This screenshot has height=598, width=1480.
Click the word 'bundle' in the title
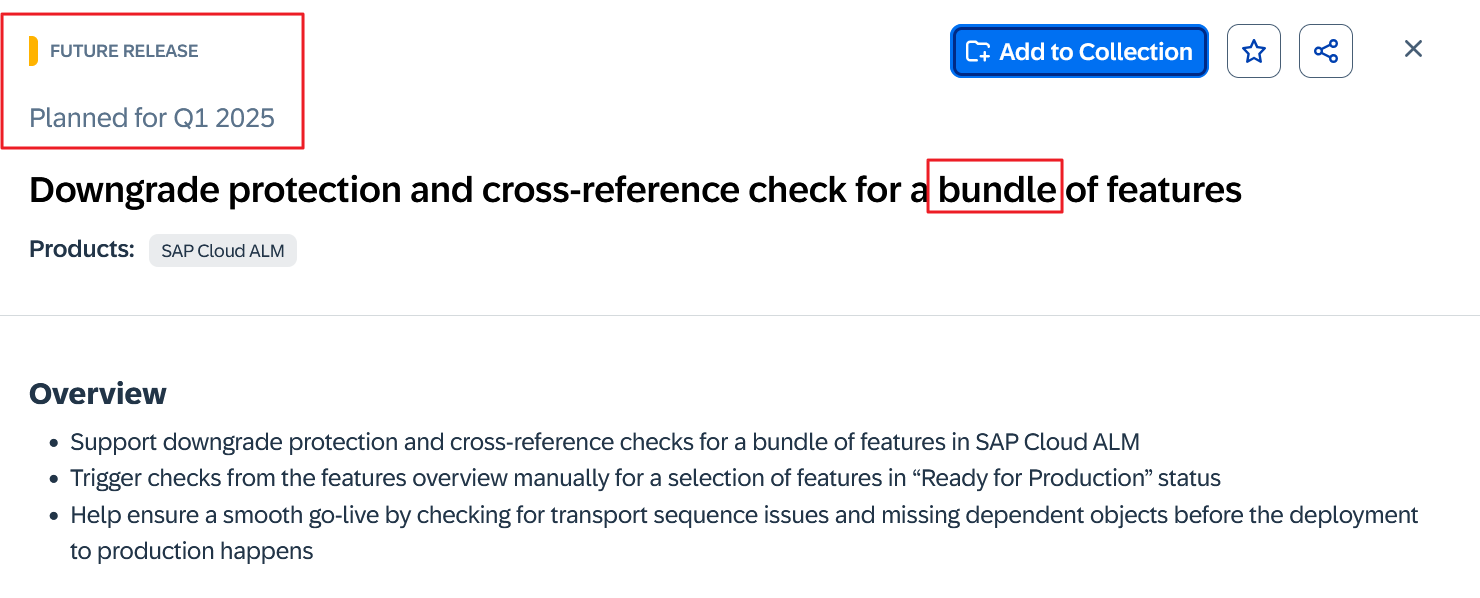[x=995, y=189]
